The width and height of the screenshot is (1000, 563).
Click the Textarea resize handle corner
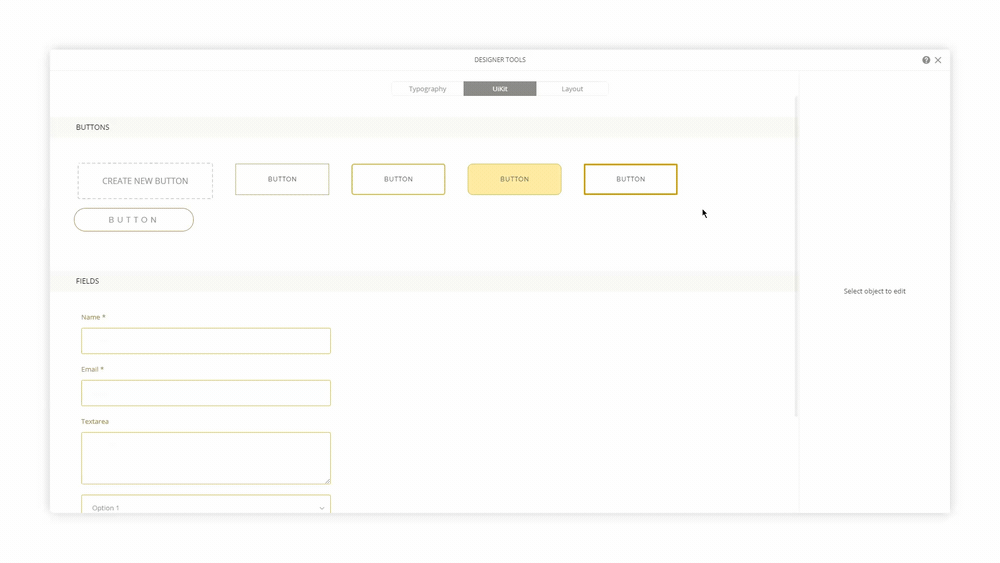(x=327, y=481)
